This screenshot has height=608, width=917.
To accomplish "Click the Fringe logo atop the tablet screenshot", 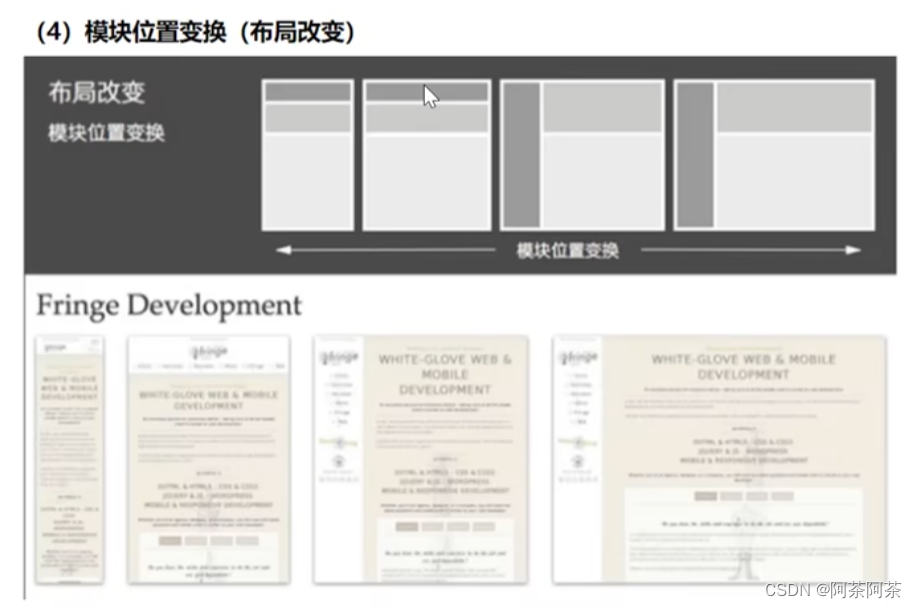I will click(209, 351).
